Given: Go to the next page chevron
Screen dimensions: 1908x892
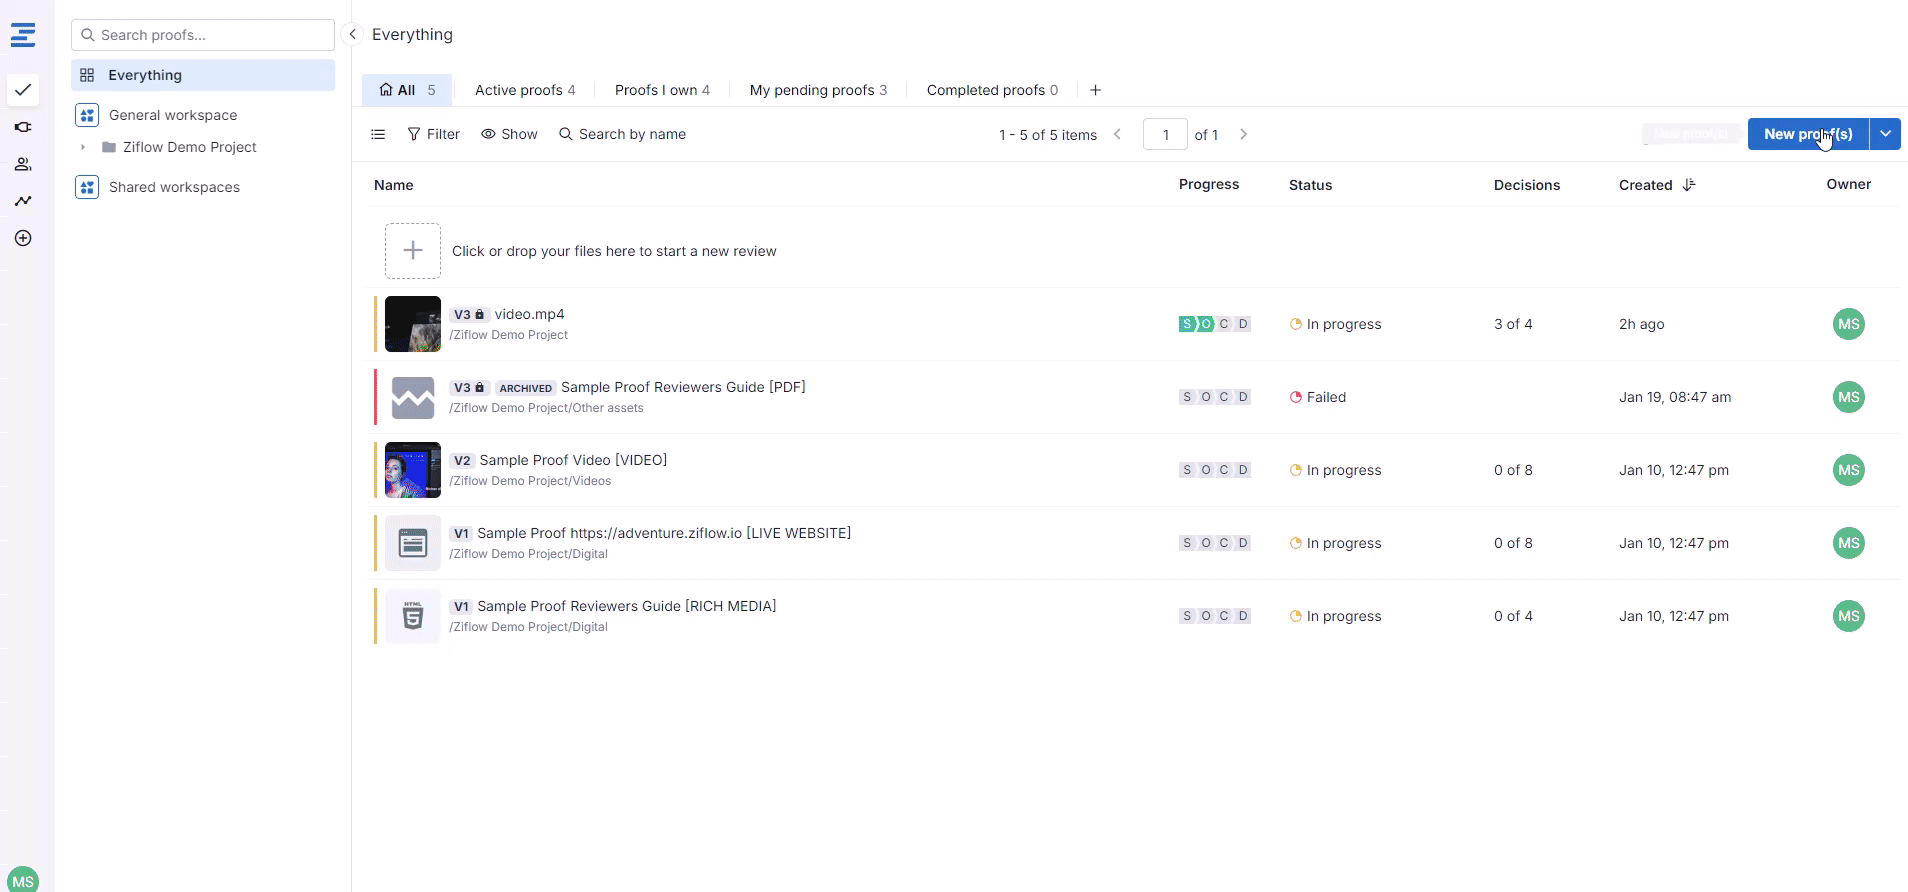Looking at the screenshot, I should point(1243,134).
